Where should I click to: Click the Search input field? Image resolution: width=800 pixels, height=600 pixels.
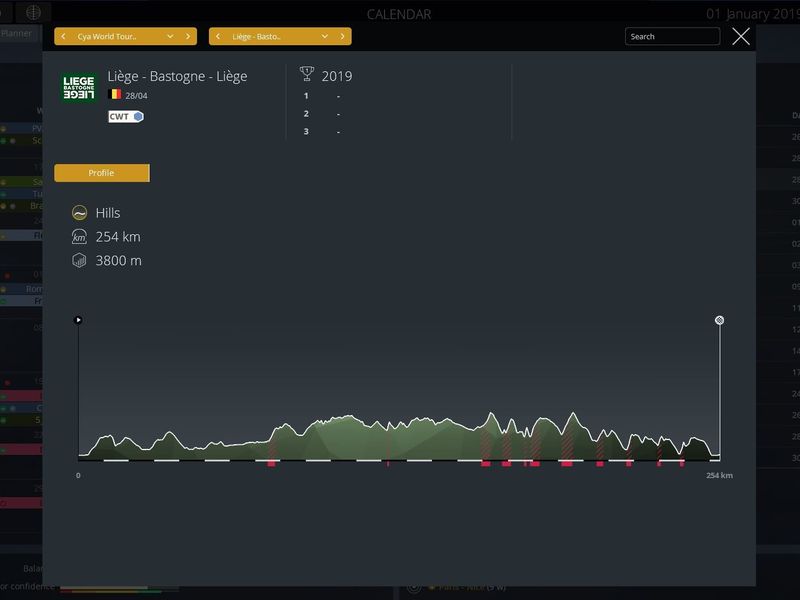pyautogui.click(x=672, y=36)
